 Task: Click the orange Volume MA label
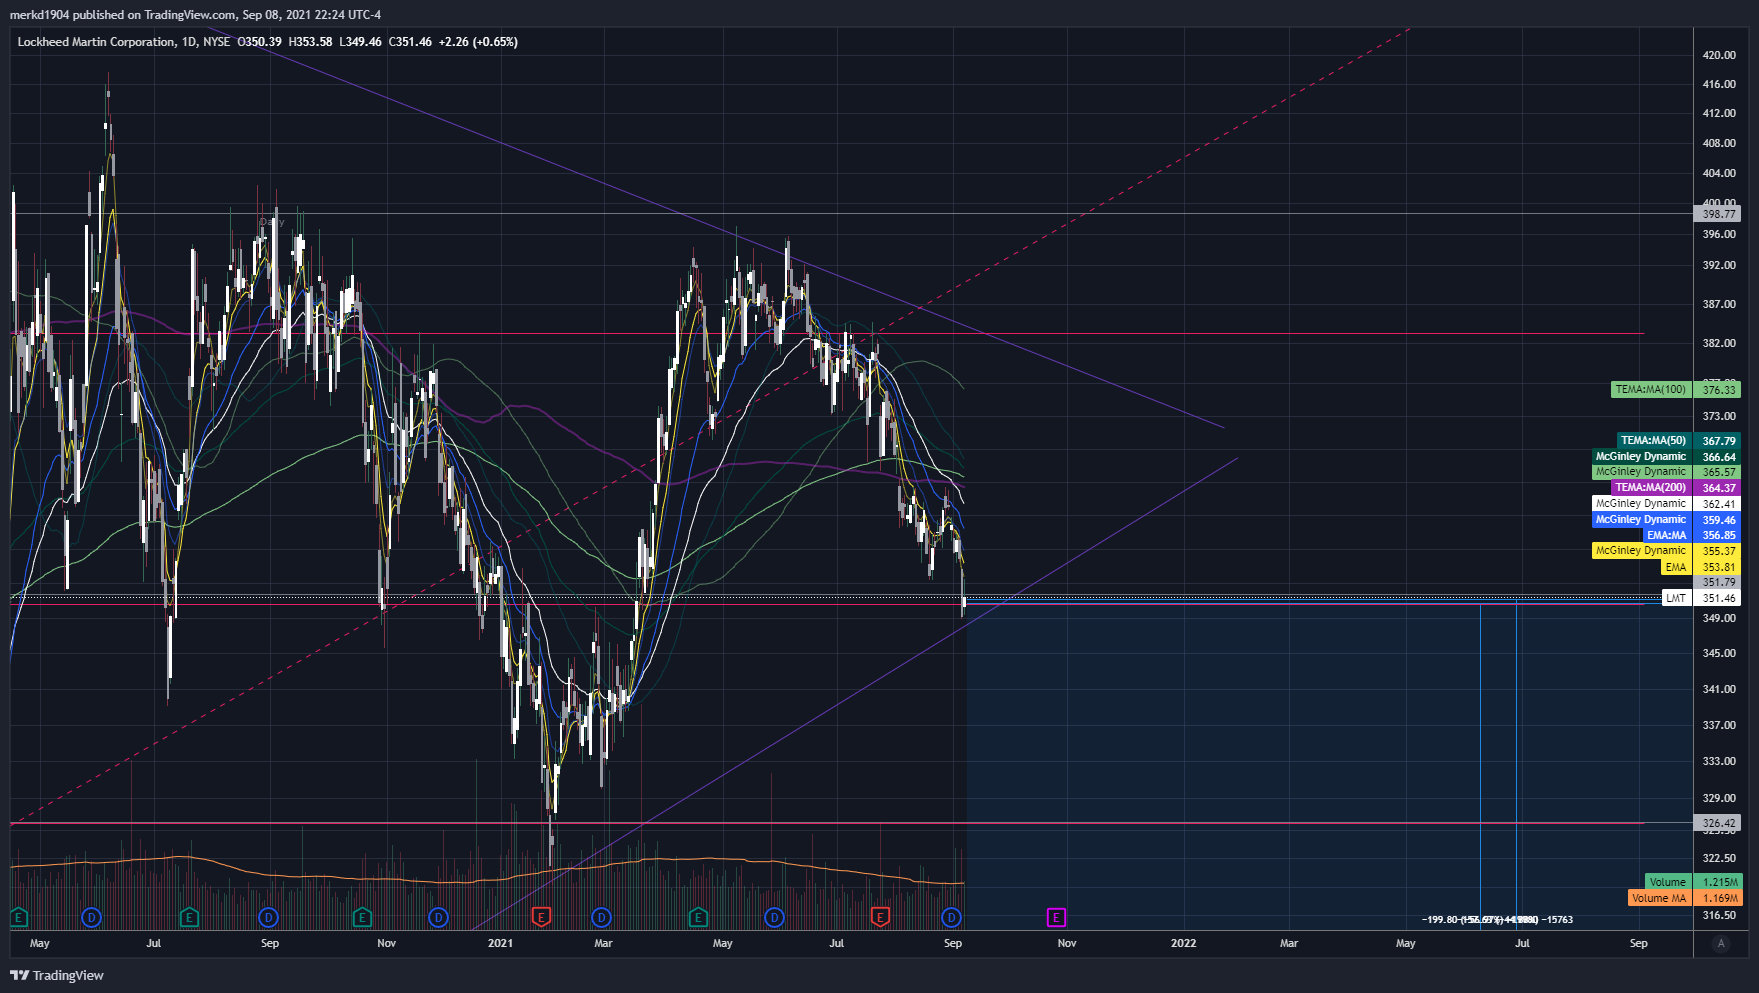(1659, 898)
